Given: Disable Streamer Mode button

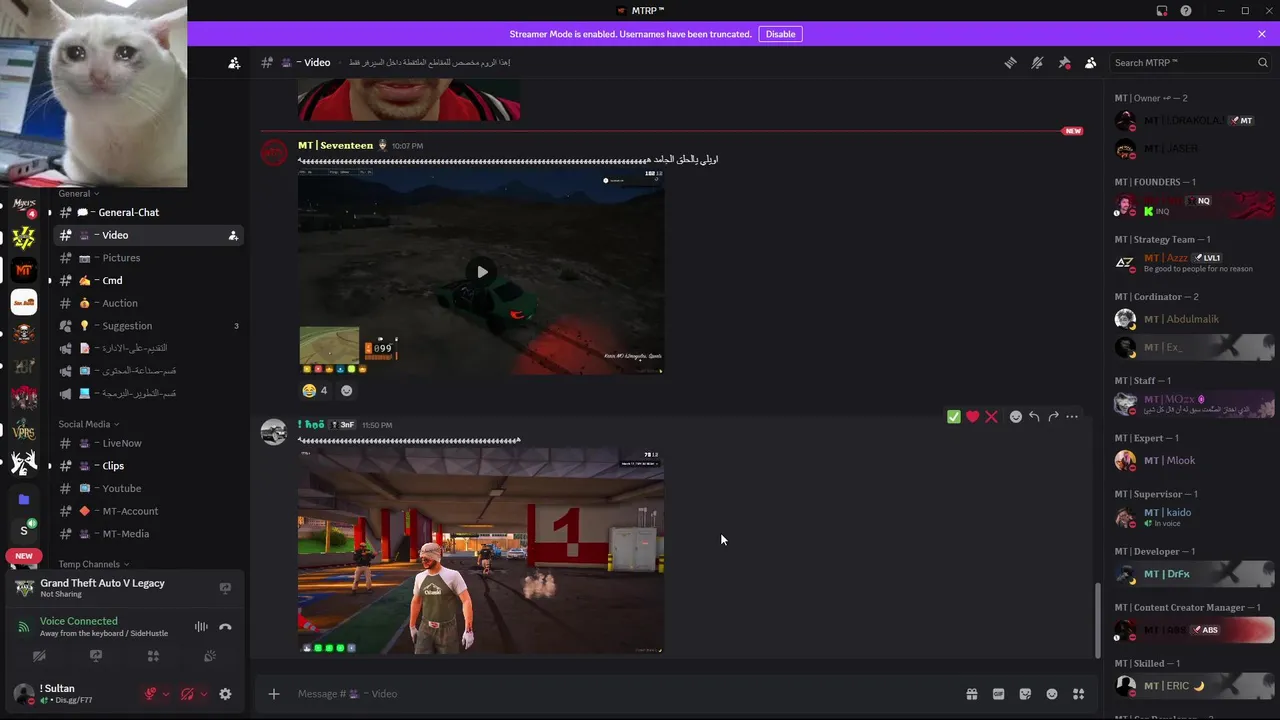Looking at the screenshot, I should 780,34.
